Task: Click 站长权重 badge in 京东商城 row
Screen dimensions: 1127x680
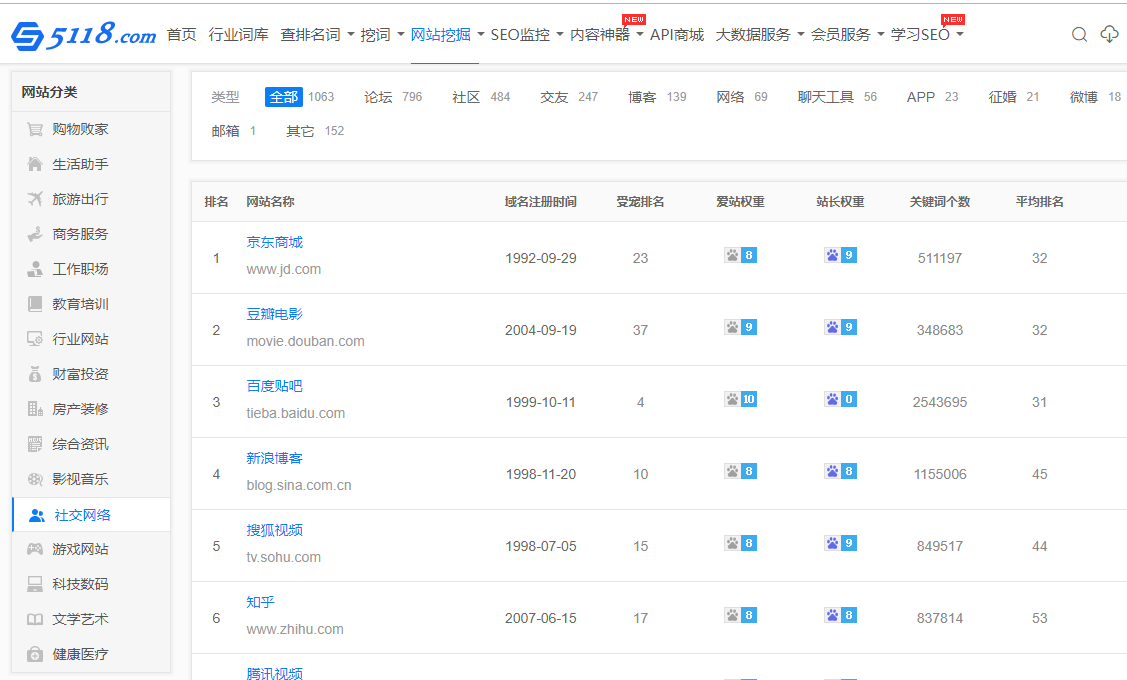Action: point(840,255)
